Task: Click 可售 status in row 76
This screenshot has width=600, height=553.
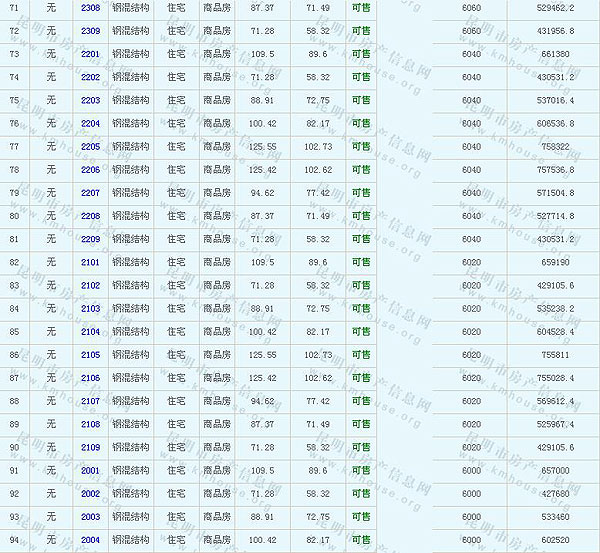Action: tap(360, 123)
